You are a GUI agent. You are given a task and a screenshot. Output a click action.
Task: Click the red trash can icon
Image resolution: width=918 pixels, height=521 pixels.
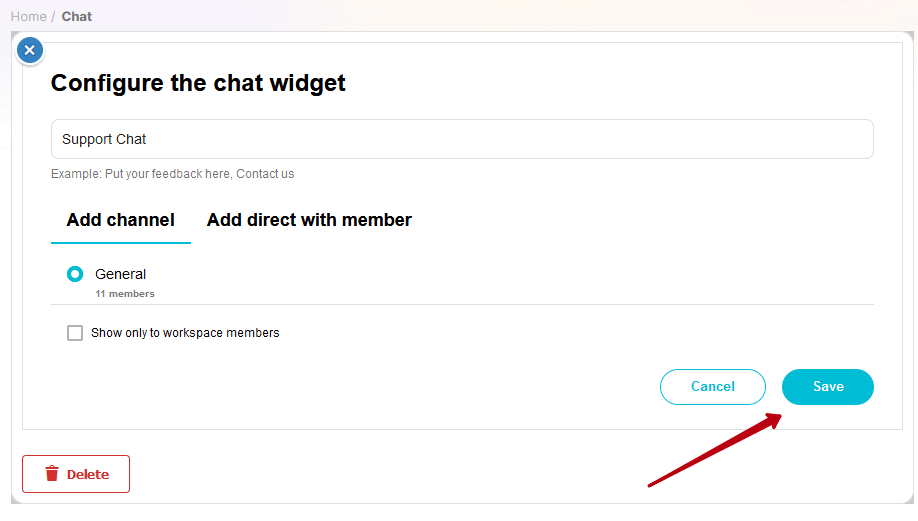tap(52, 474)
